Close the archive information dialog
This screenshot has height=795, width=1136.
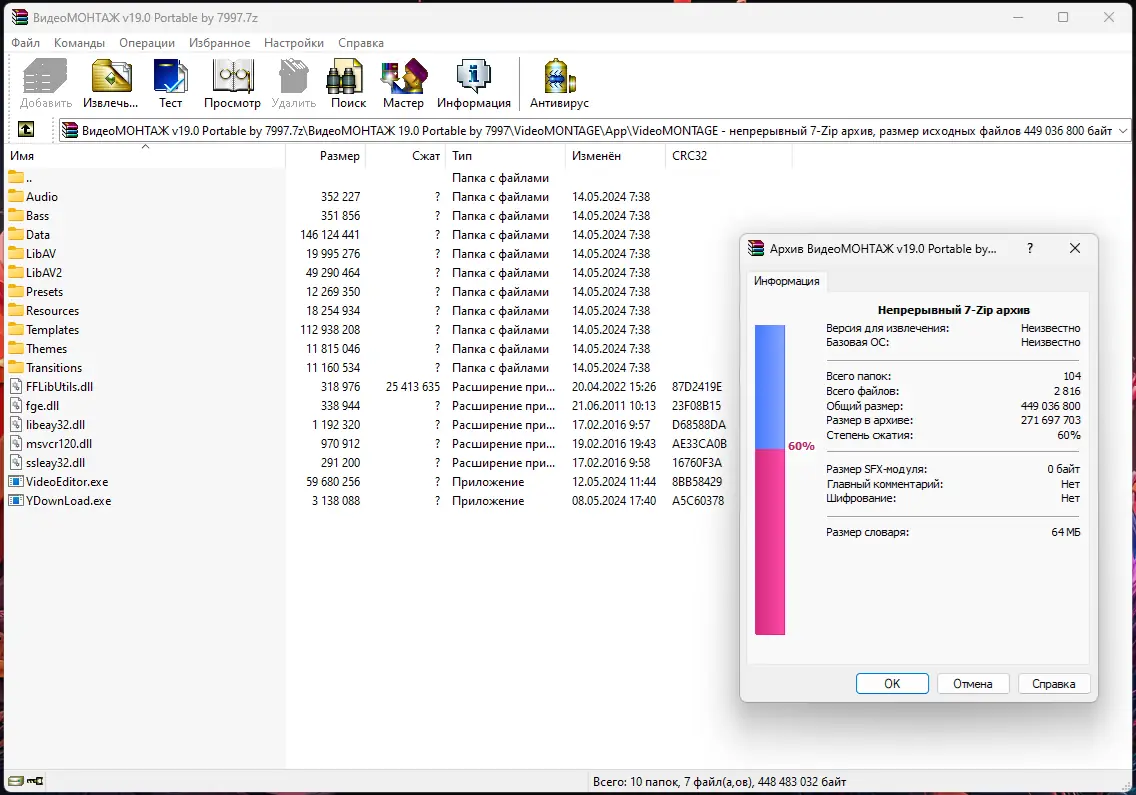(1075, 249)
